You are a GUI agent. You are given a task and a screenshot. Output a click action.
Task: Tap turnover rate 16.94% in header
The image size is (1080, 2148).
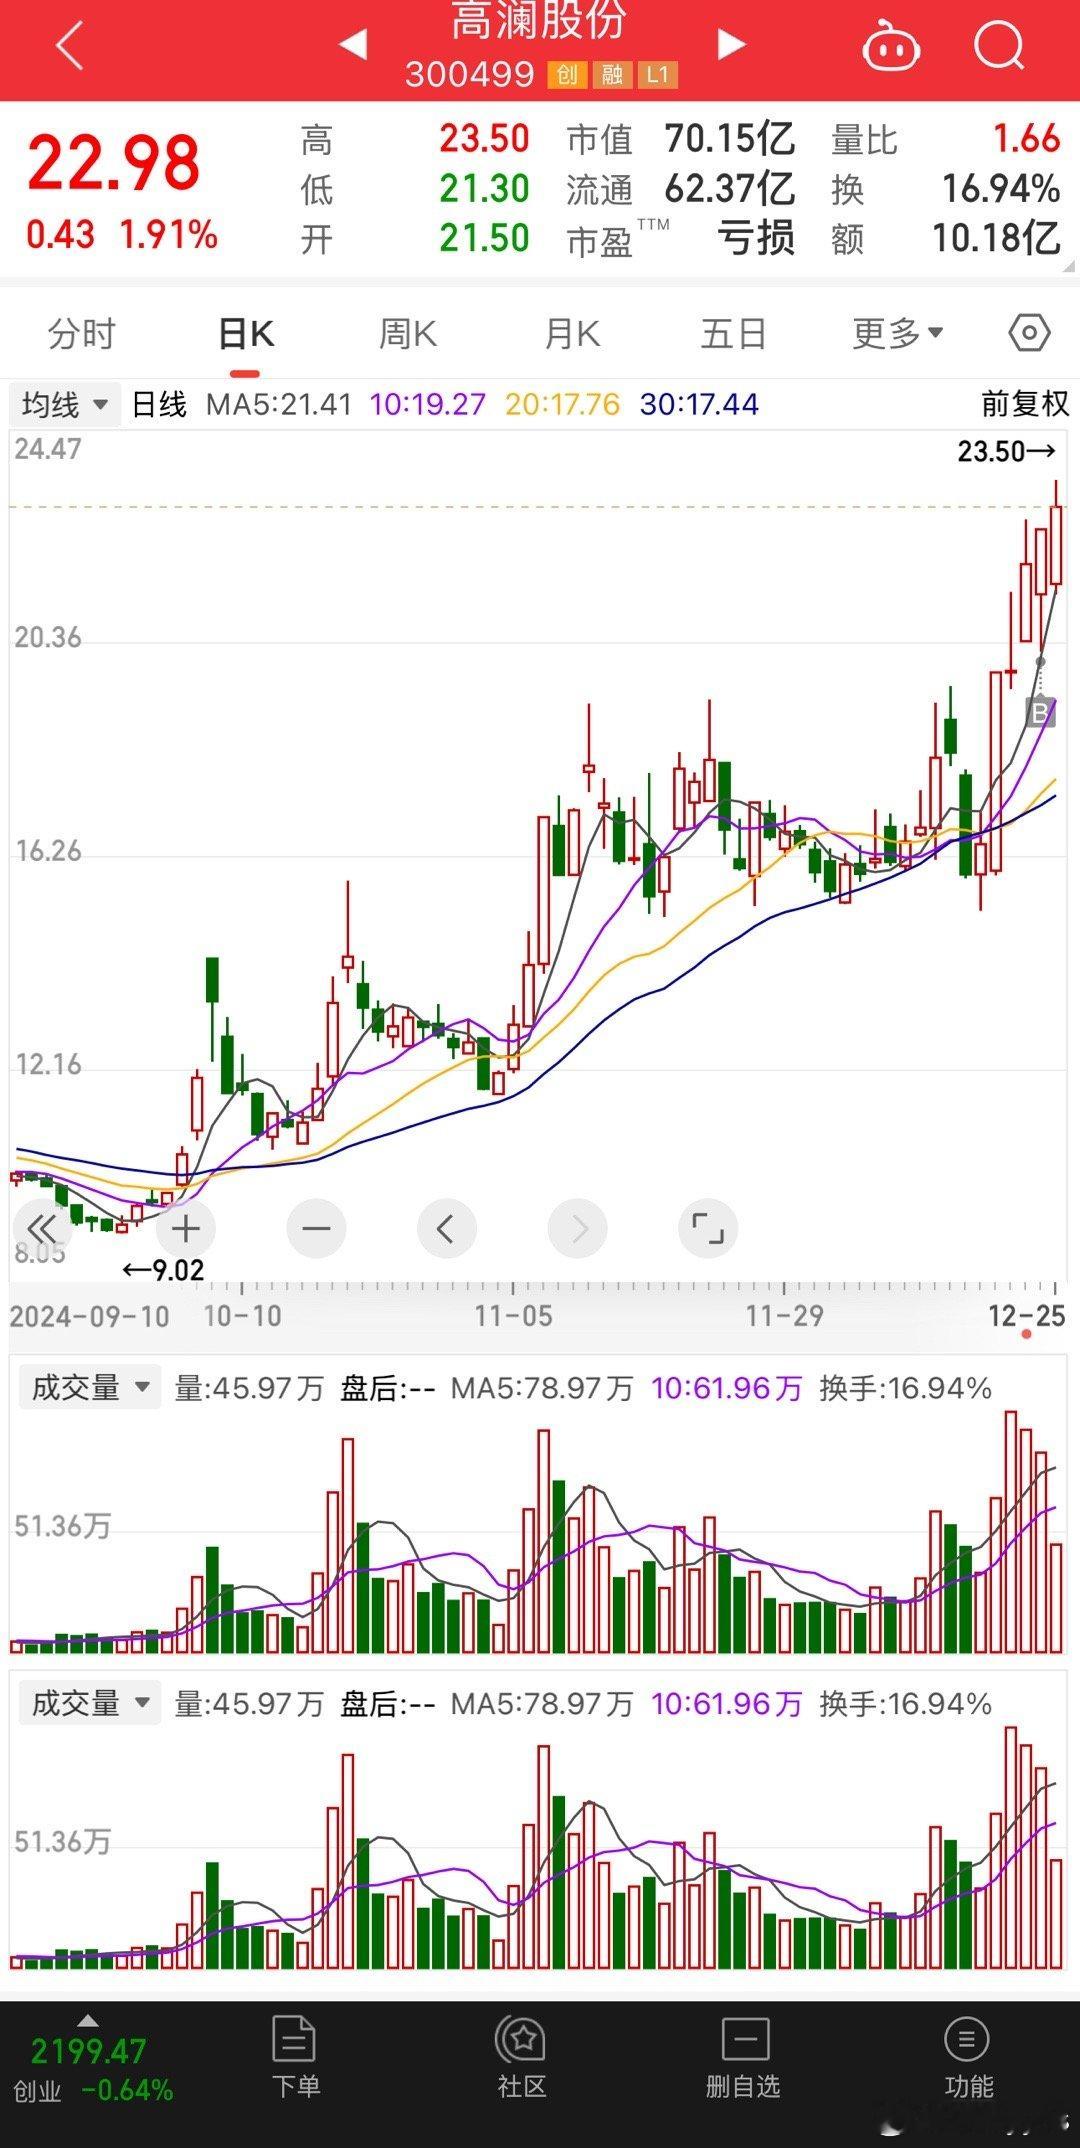point(1001,189)
